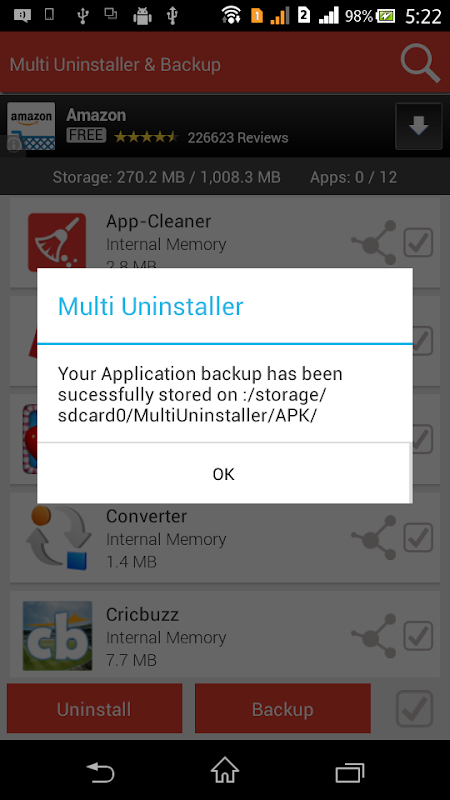Image resolution: width=450 pixels, height=800 pixels.
Task: Tap the ad info icon near Amazon
Action: pos(14,145)
